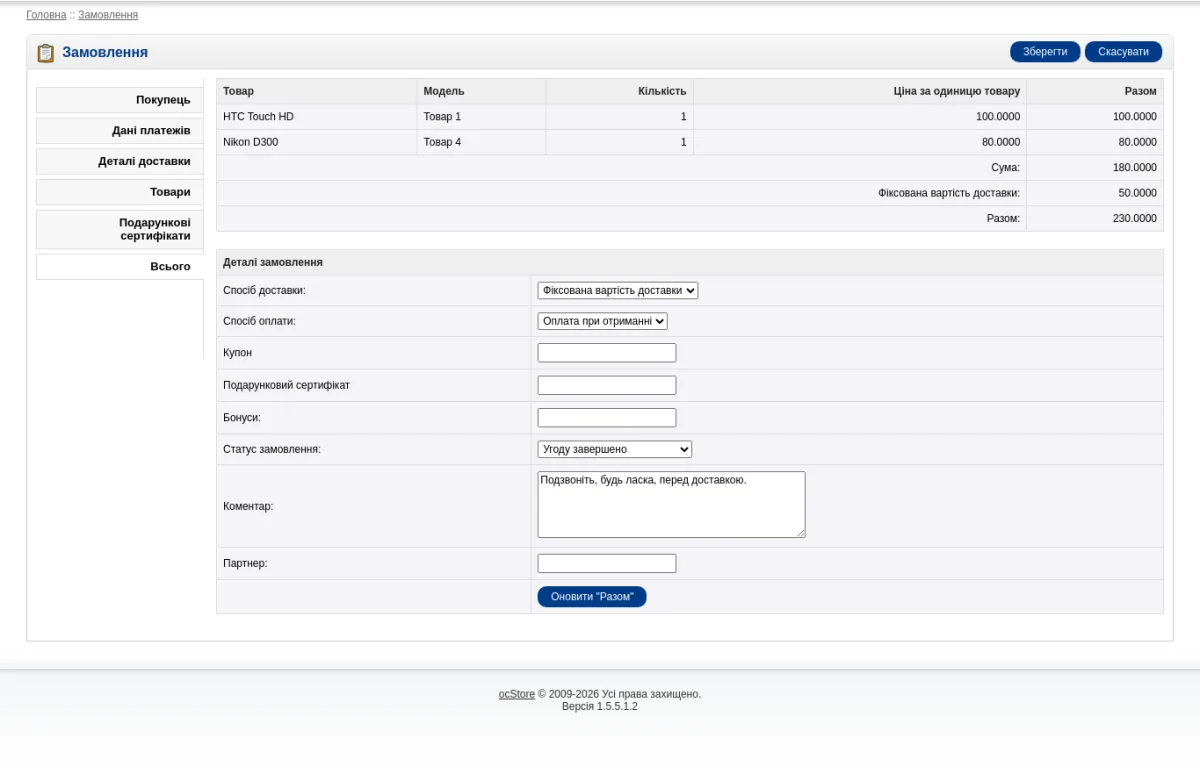Go to the Деталі доставки tab
This screenshot has width=1200, height=767.
(x=120, y=161)
